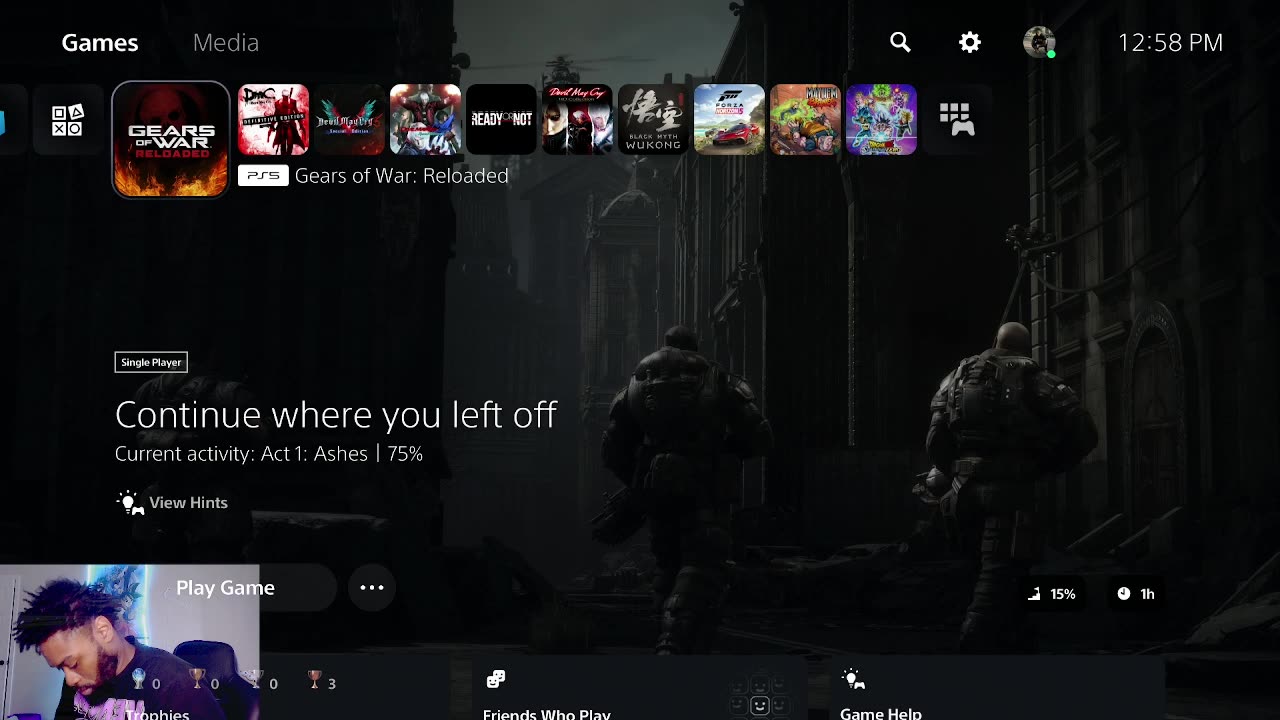Select the Mayhem Brawler game tile
Viewport: 1280px width, 720px height.
click(x=806, y=120)
